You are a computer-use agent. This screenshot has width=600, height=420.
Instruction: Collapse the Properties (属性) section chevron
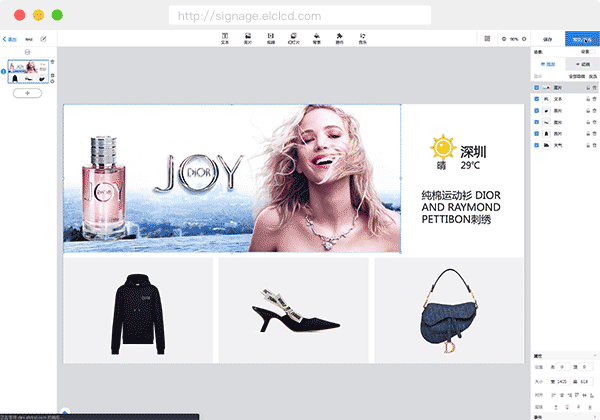595,355
